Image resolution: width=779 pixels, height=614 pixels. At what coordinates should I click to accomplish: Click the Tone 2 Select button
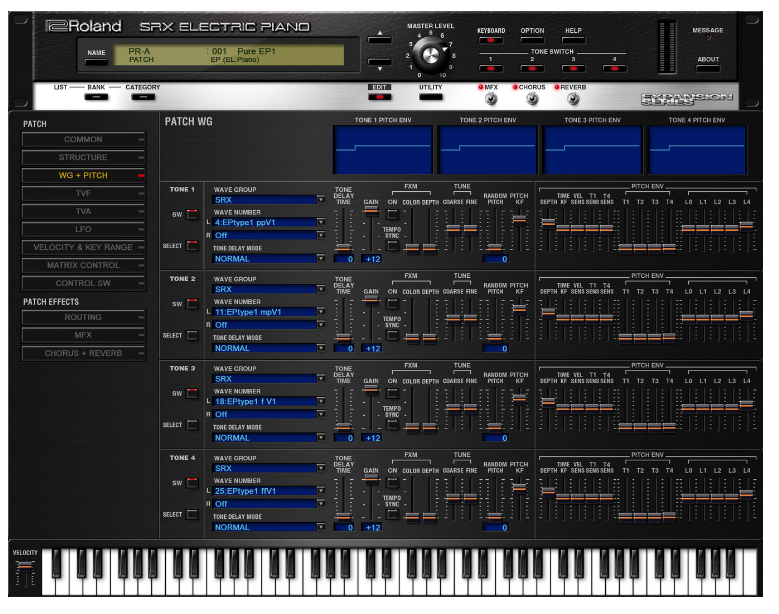pyautogui.click(x=192, y=335)
